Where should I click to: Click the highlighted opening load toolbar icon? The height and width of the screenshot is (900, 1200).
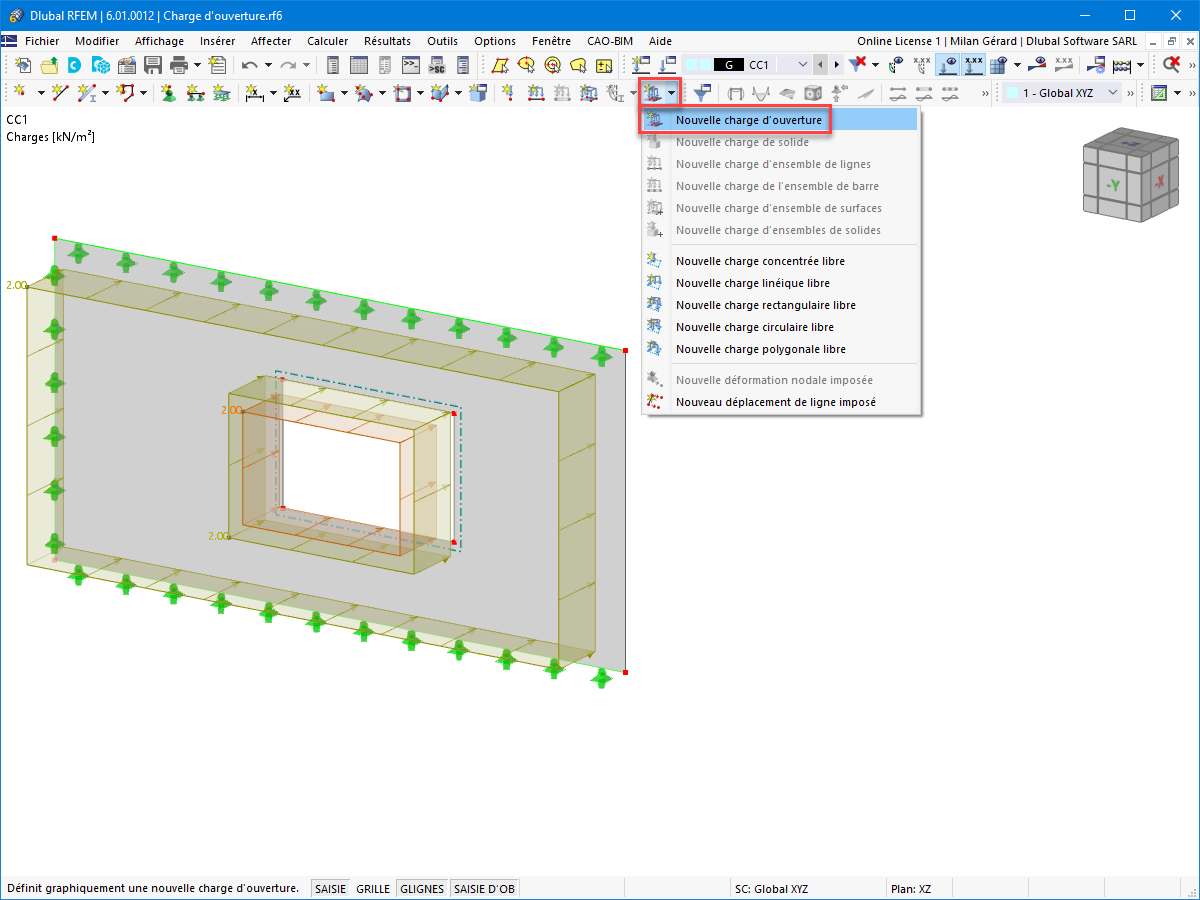click(653, 93)
